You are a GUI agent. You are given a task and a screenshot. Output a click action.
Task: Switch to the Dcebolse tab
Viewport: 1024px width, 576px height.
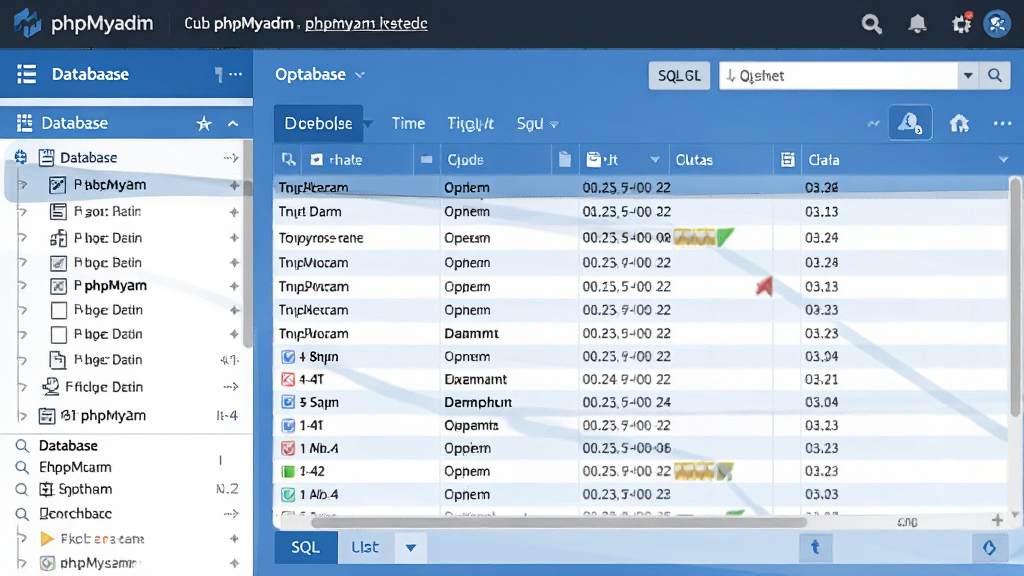(318, 123)
